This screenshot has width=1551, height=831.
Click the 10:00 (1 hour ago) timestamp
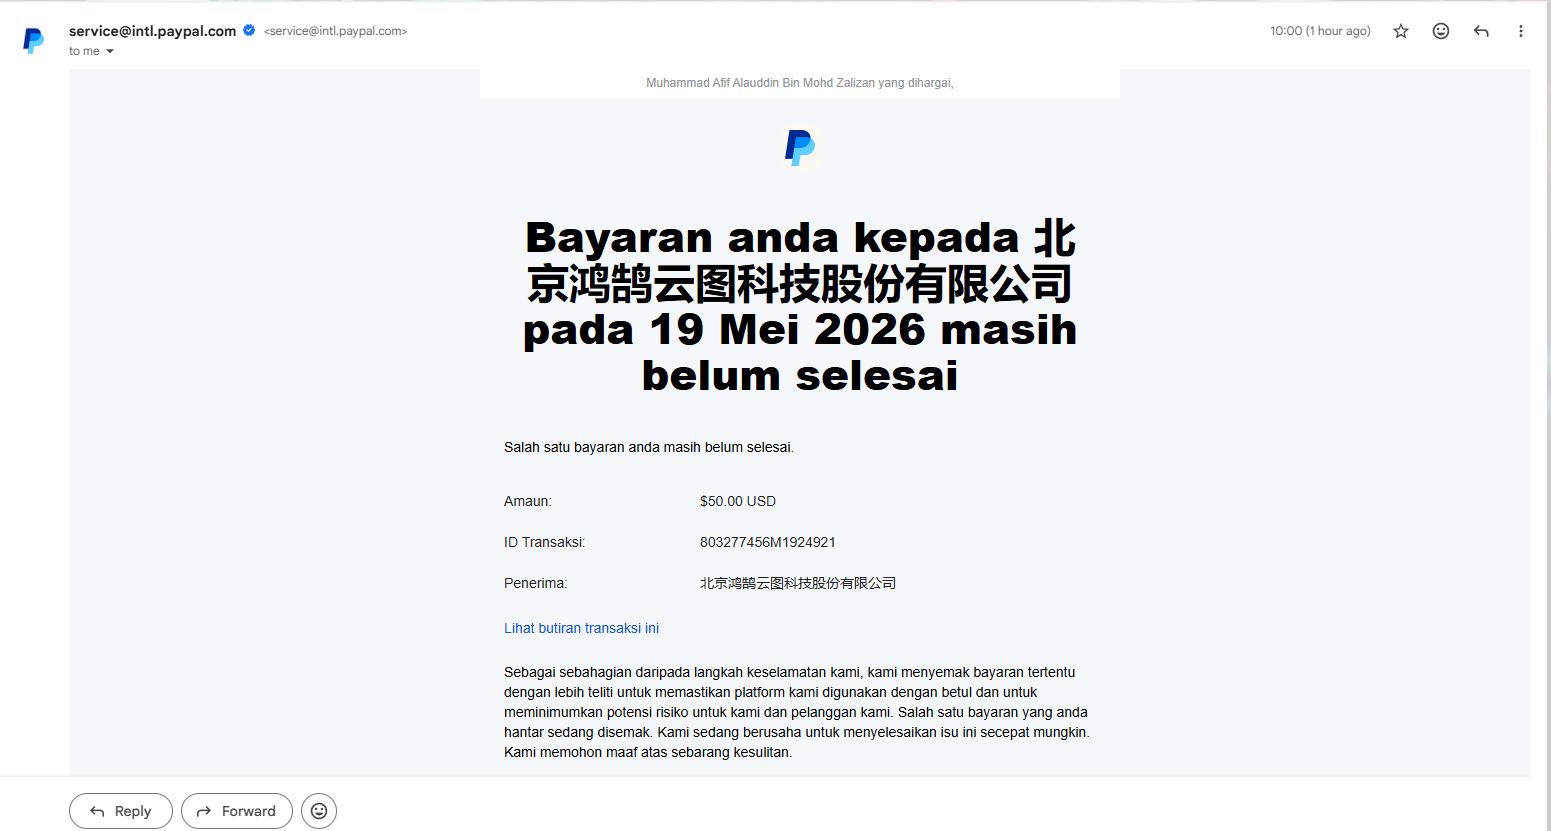(1320, 31)
